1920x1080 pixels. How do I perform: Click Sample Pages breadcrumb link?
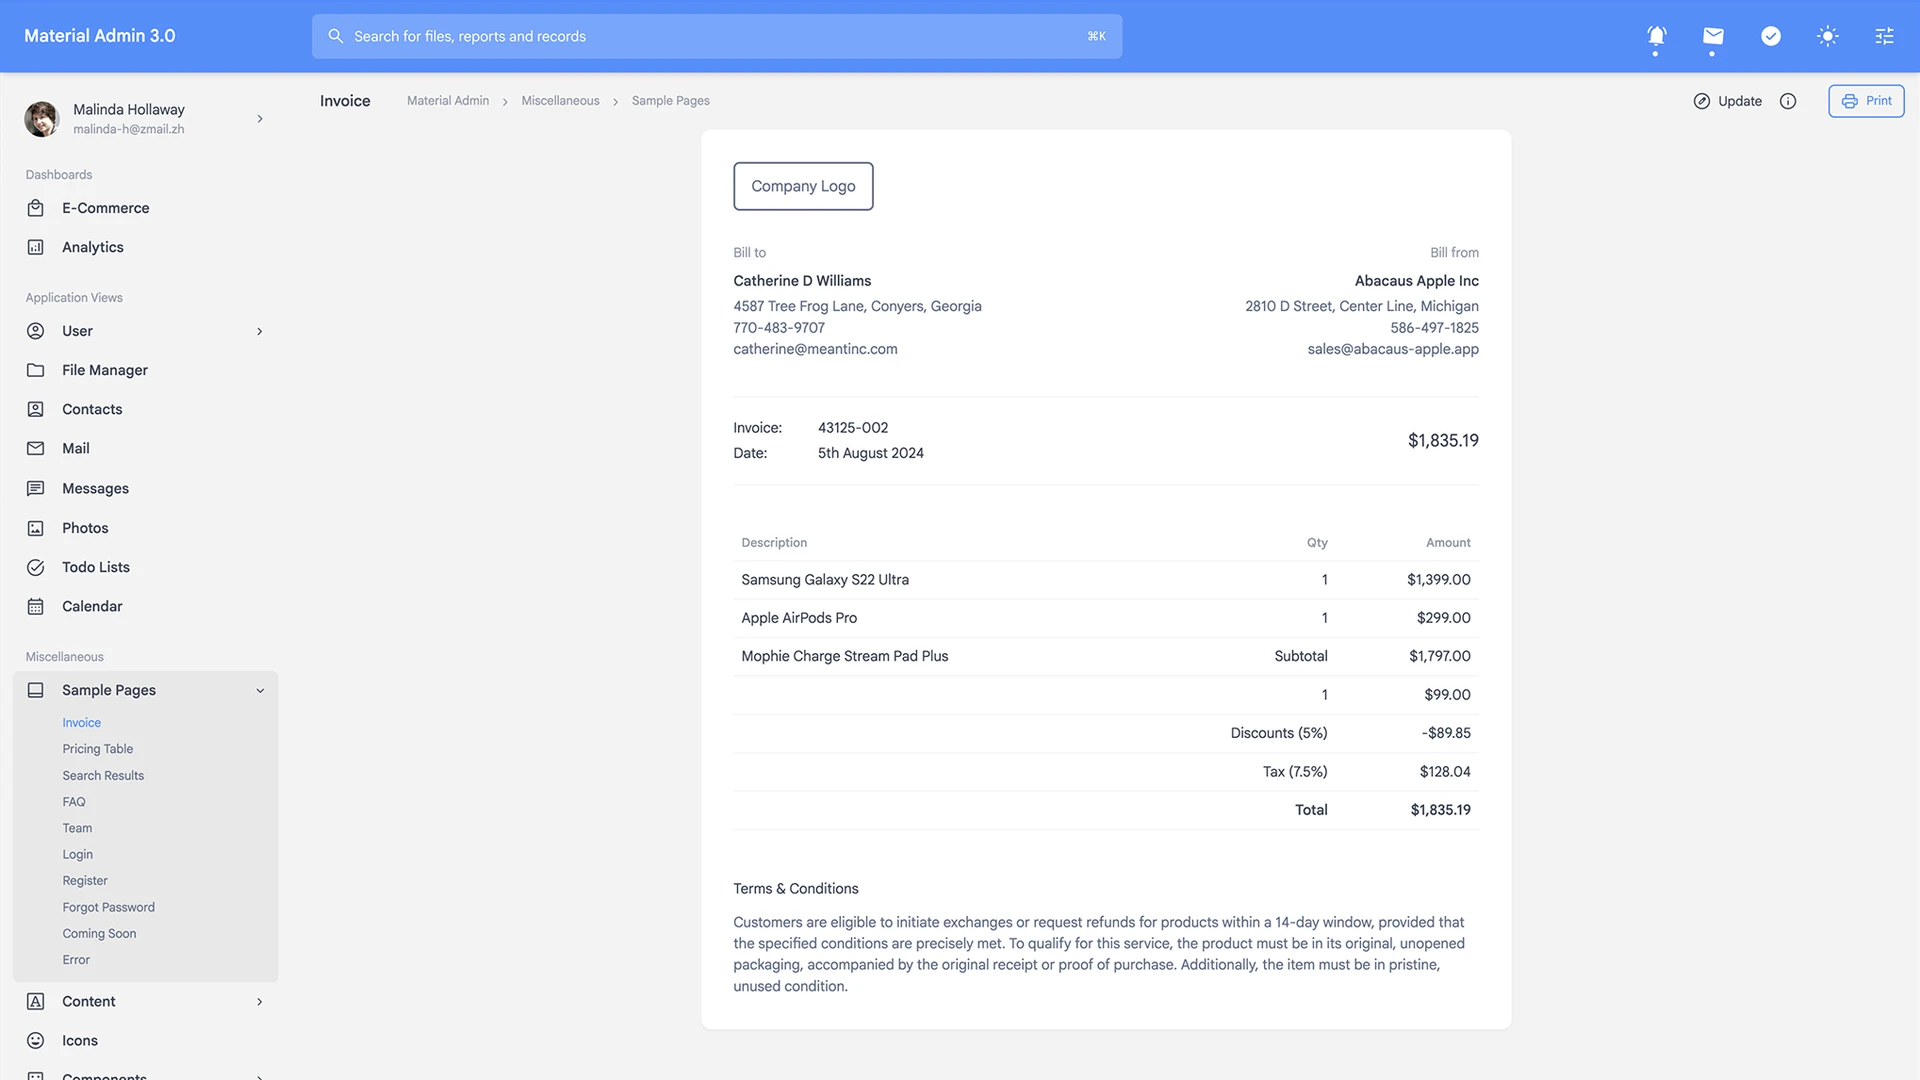[x=670, y=101]
